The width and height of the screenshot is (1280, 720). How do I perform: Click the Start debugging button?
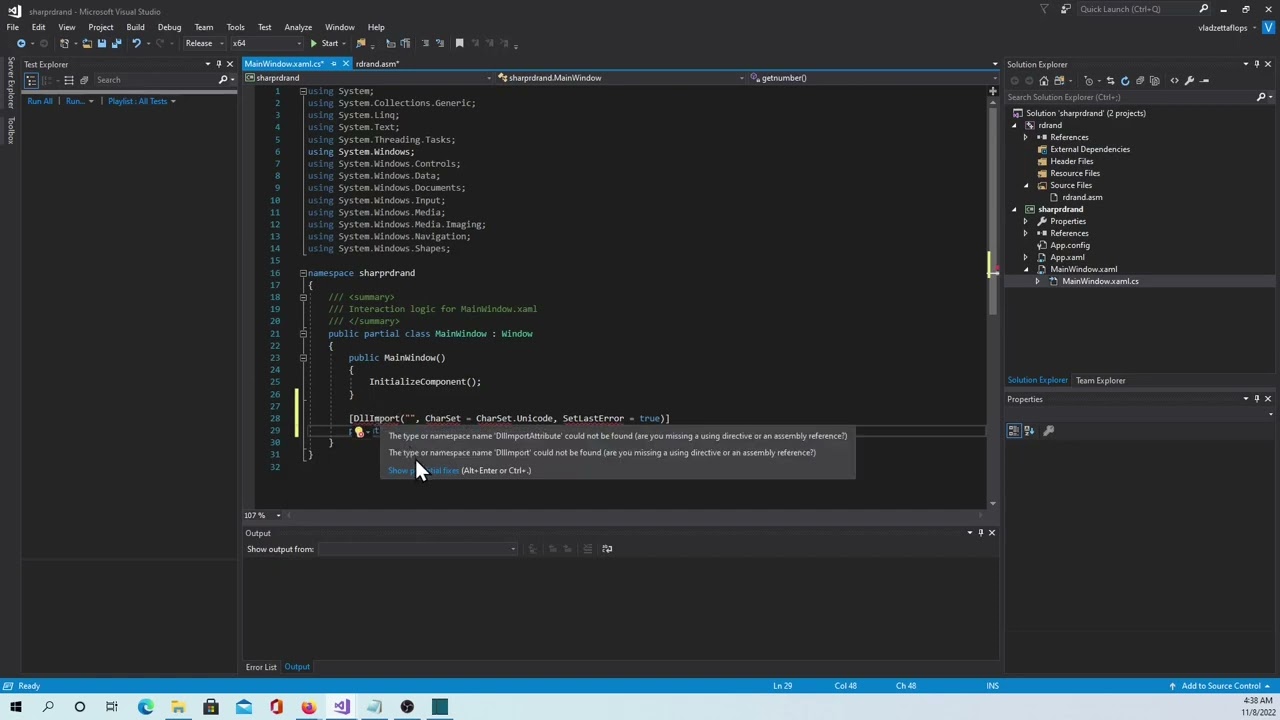[324, 43]
